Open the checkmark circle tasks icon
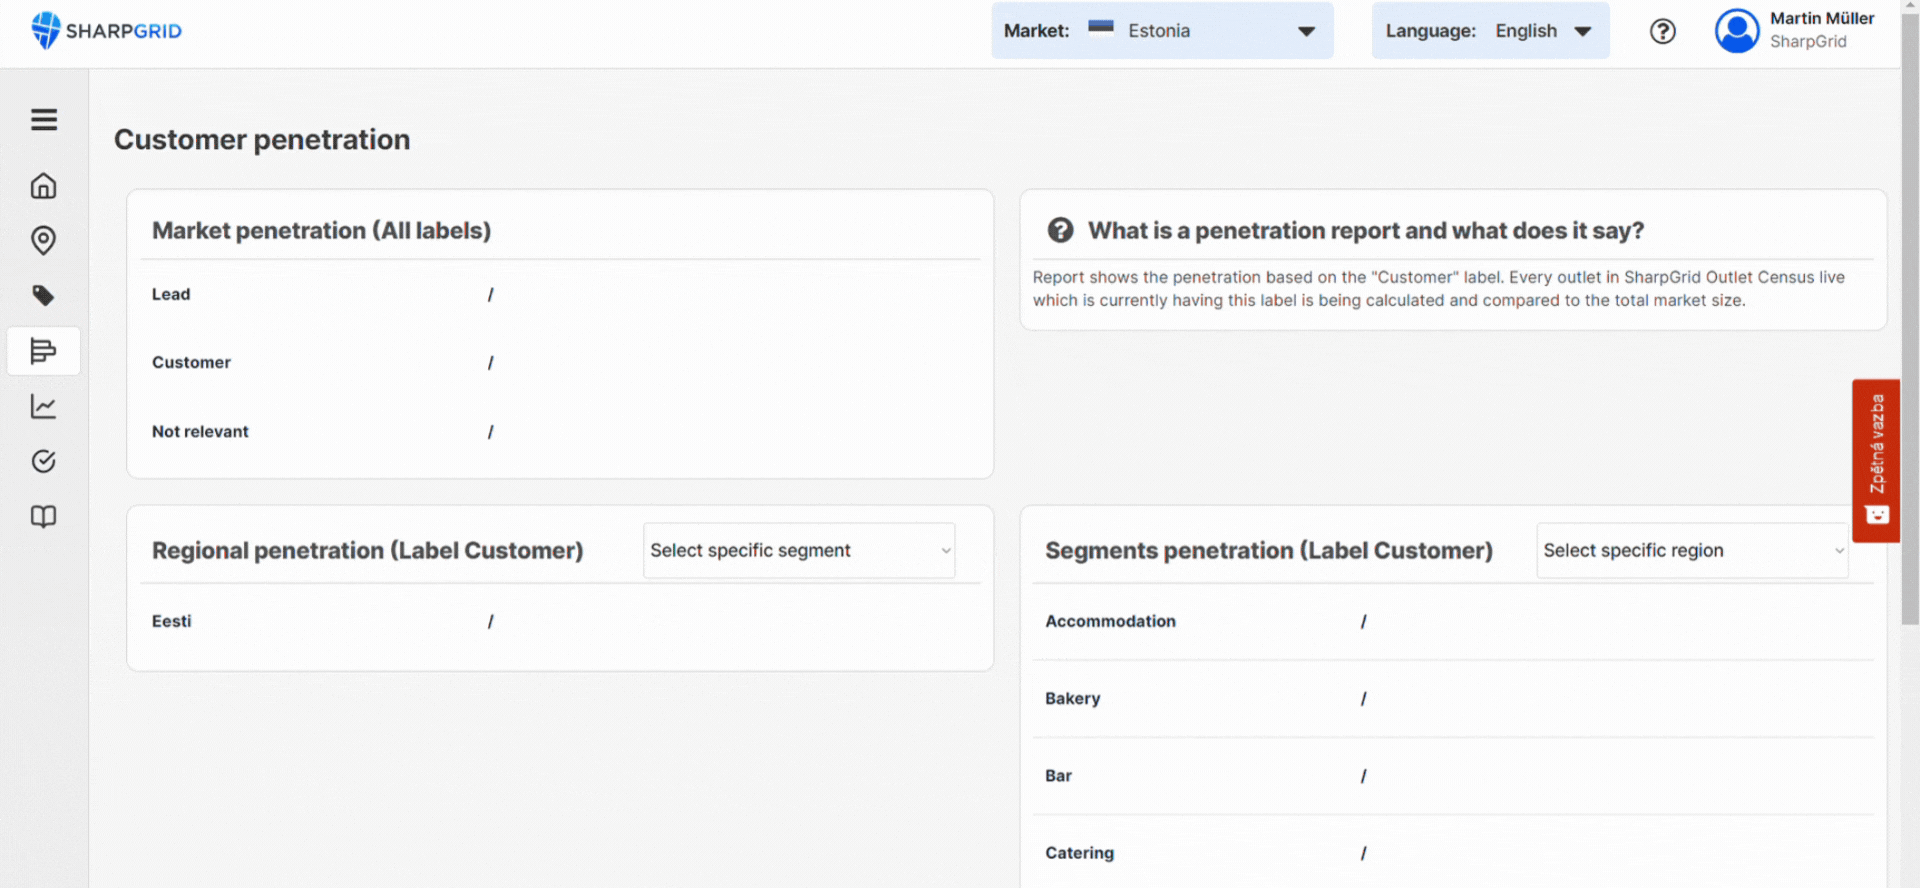The width and height of the screenshot is (1920, 888). point(44,461)
